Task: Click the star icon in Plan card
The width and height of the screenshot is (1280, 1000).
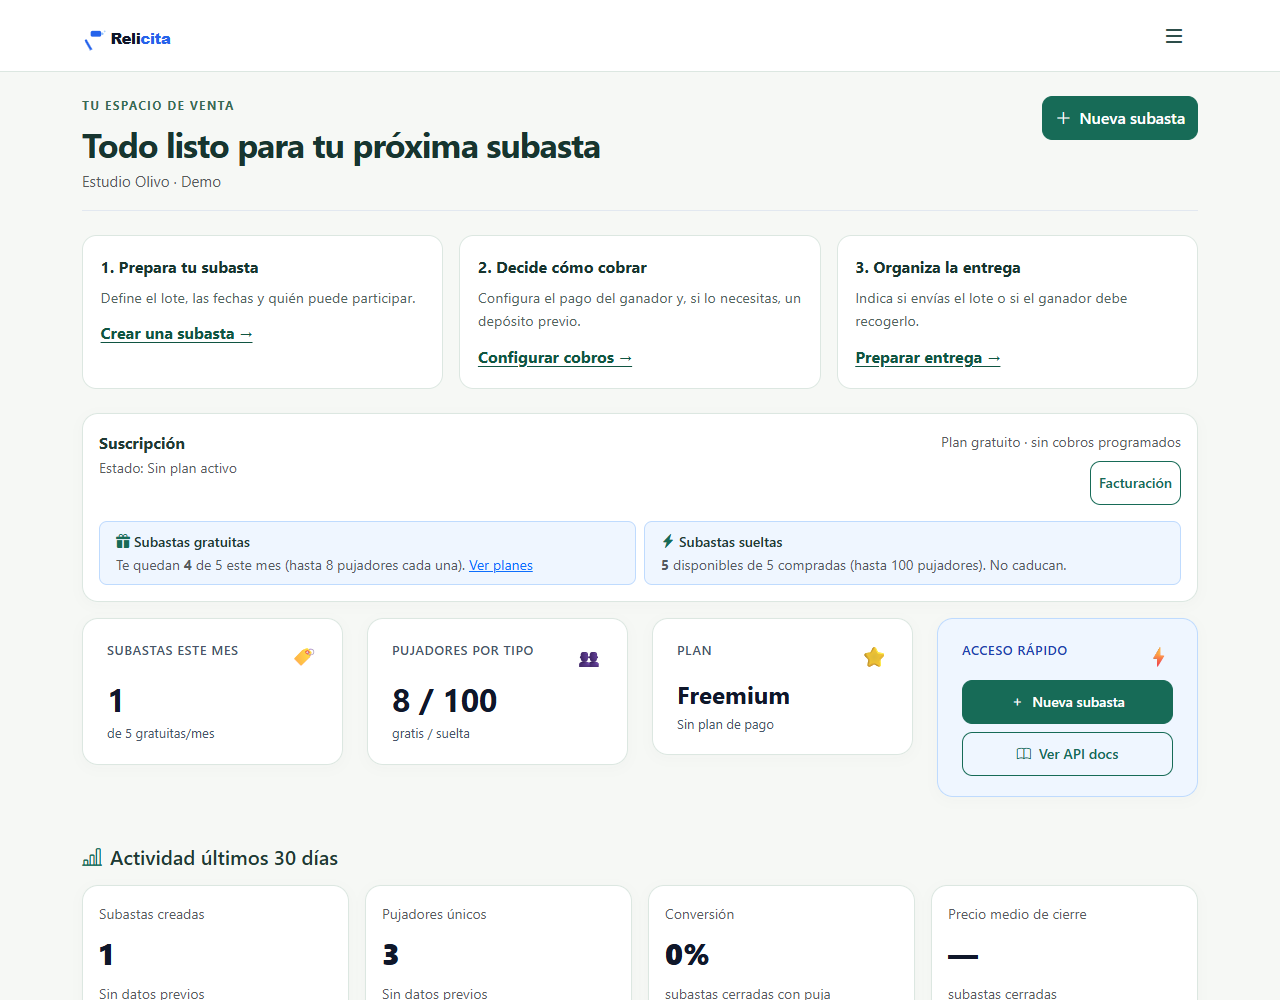Action: point(874,657)
